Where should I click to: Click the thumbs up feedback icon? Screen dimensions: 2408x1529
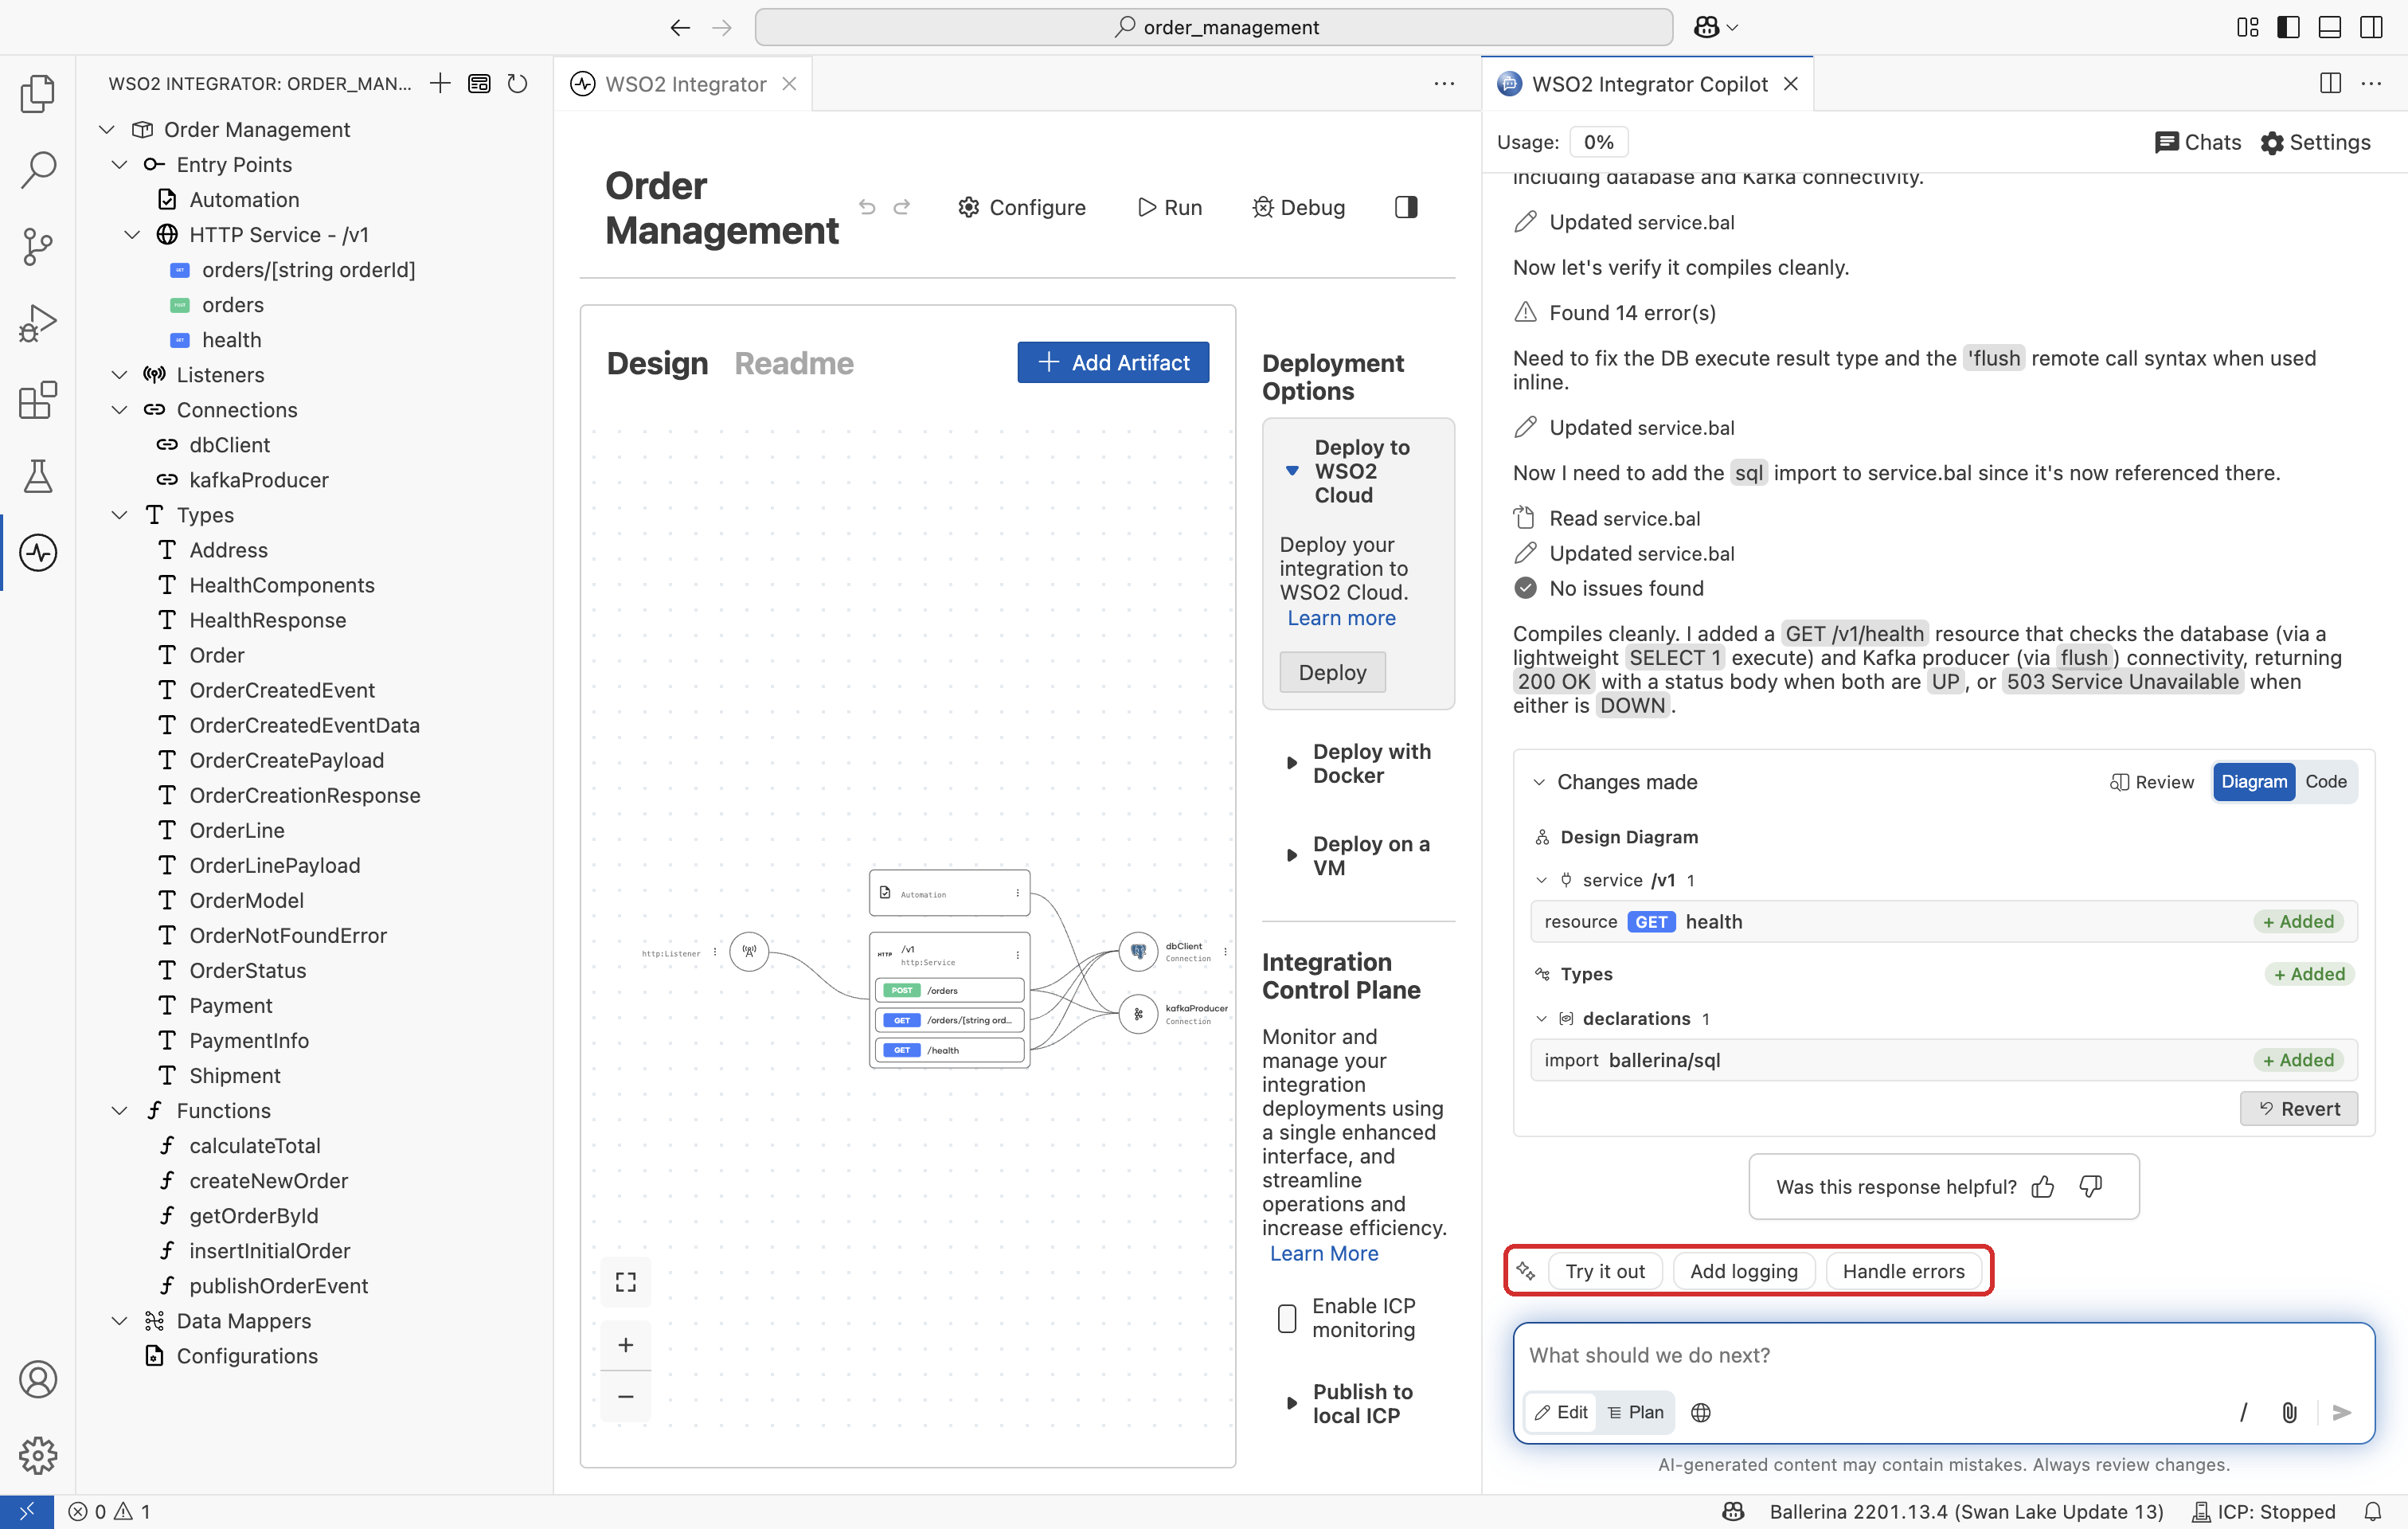point(2043,1186)
